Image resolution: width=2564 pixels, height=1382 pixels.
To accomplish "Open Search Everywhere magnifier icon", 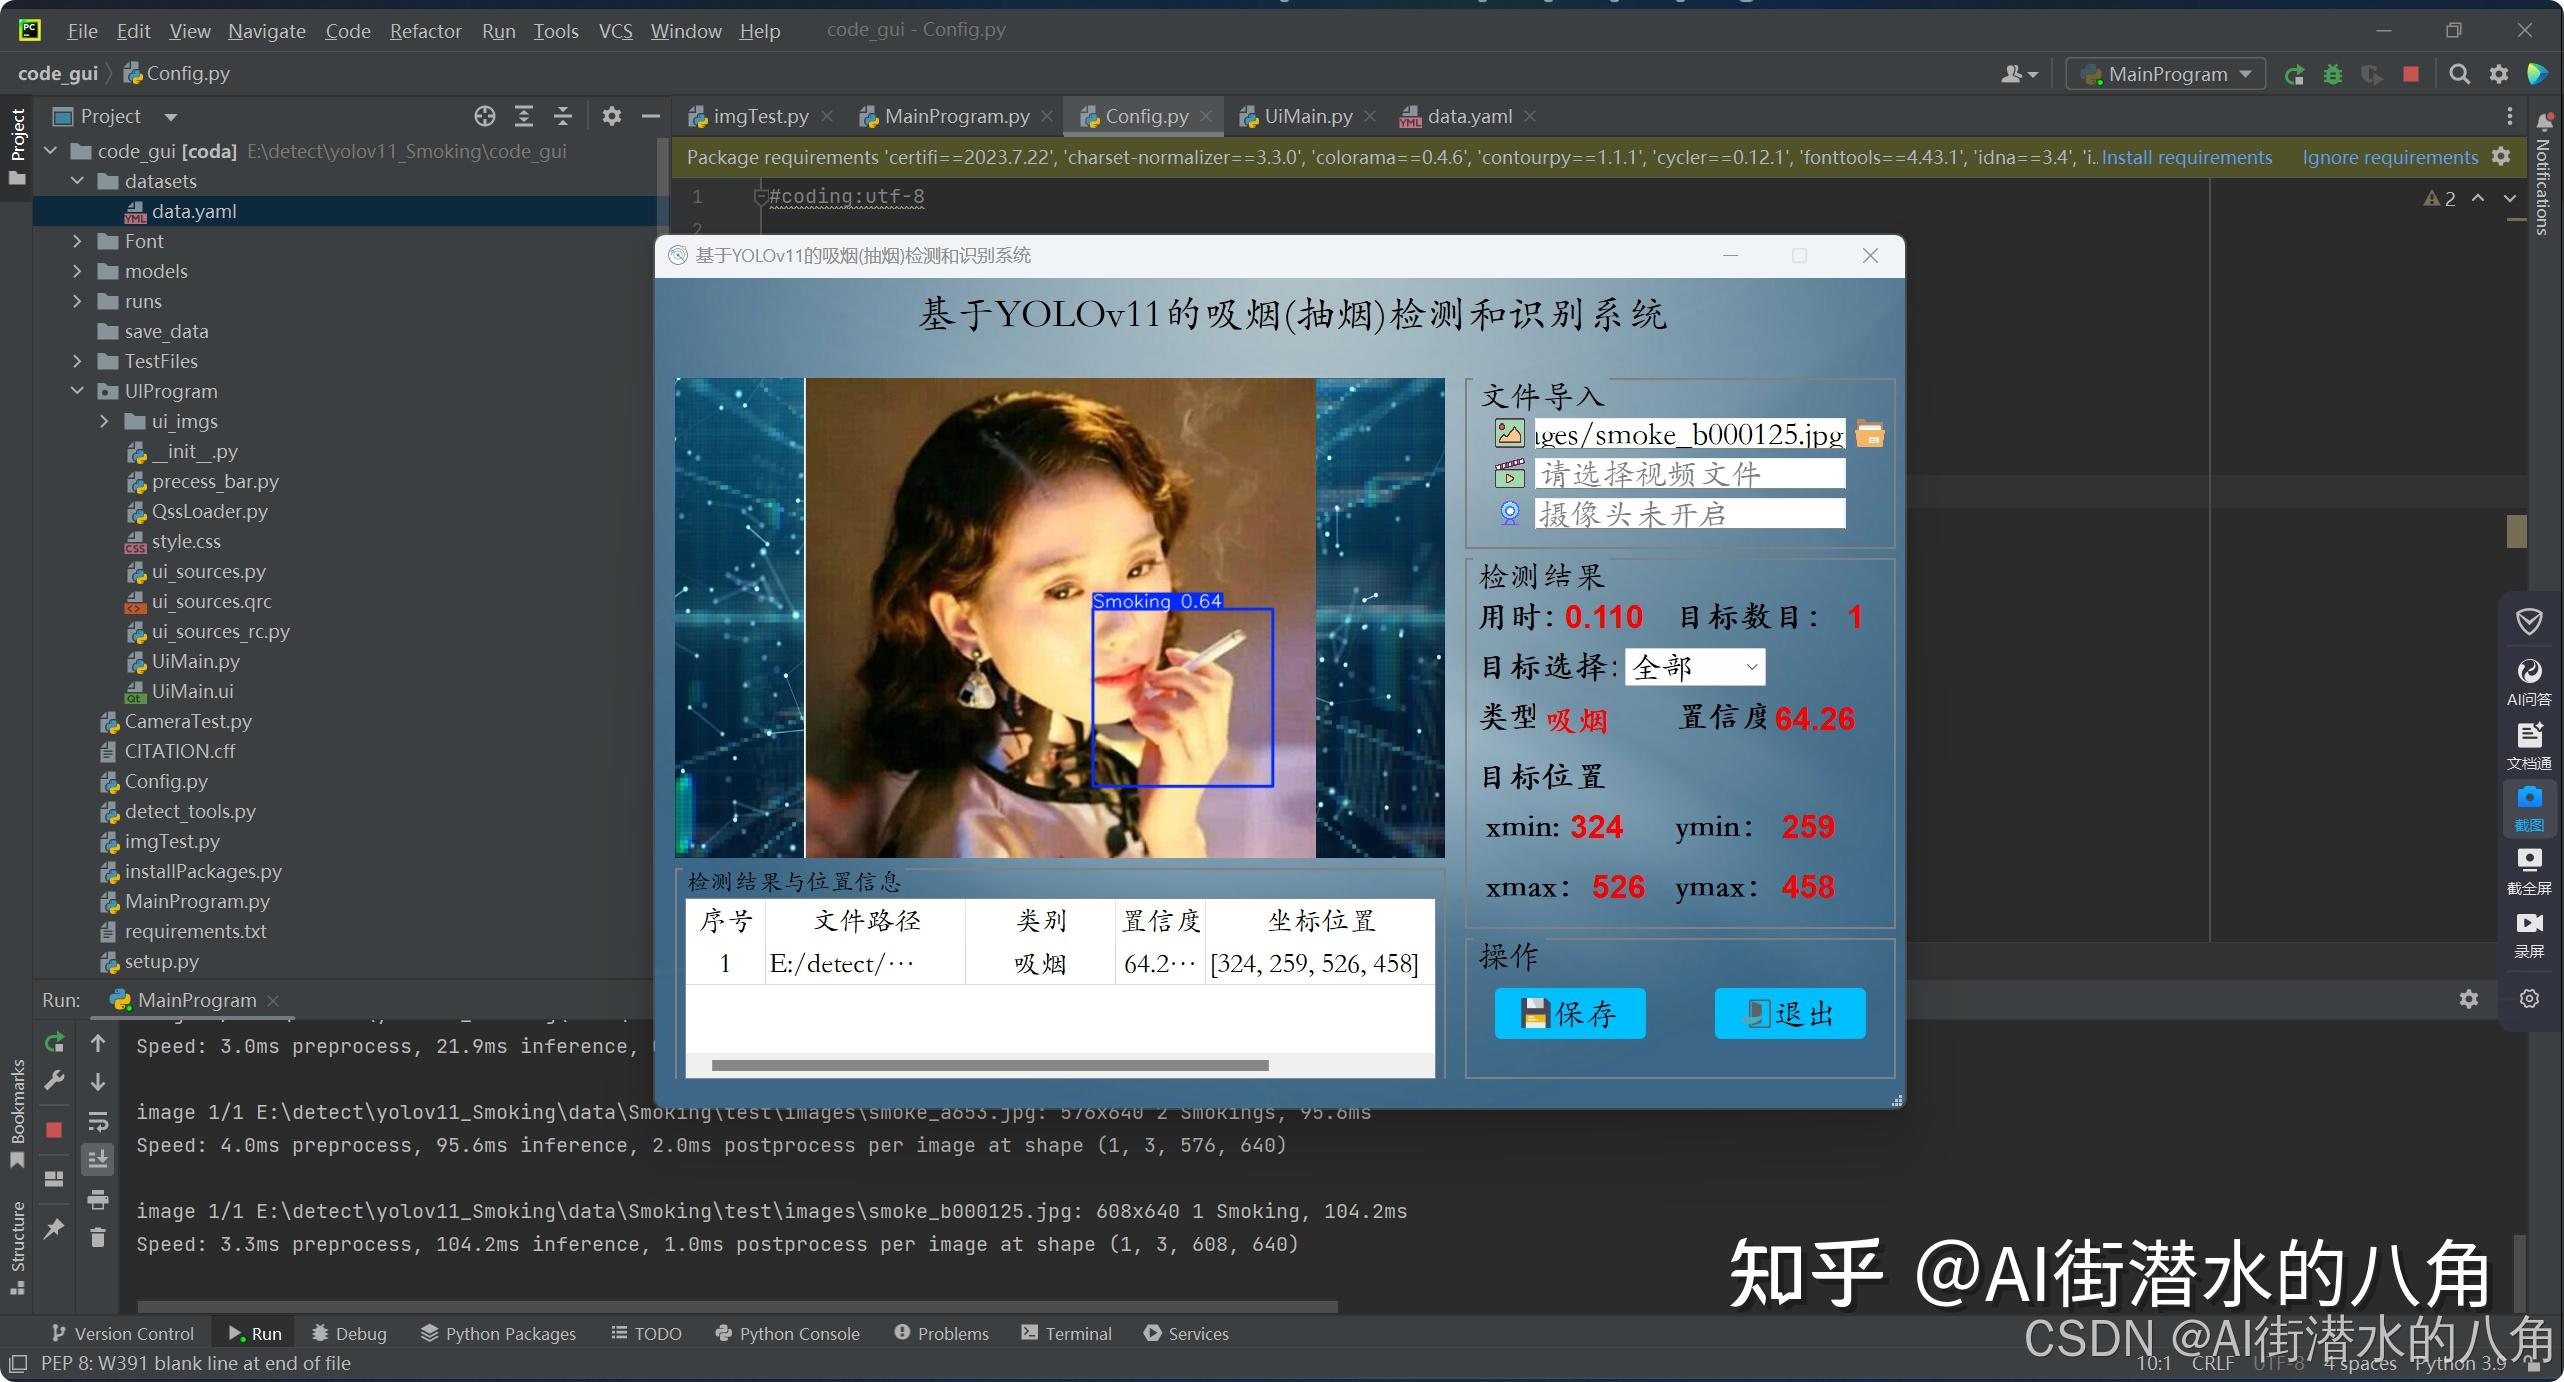I will coord(2459,74).
